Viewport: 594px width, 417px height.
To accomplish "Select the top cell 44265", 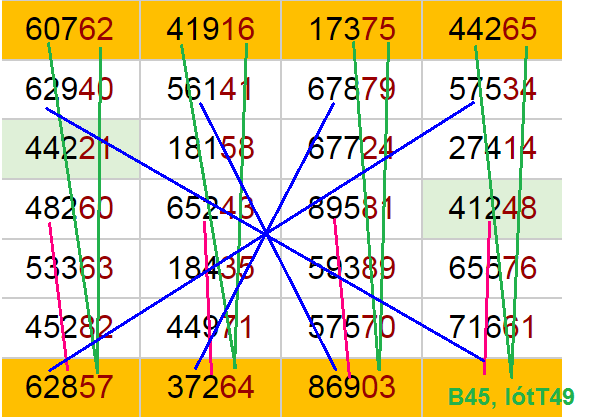I will [x=492, y=30].
